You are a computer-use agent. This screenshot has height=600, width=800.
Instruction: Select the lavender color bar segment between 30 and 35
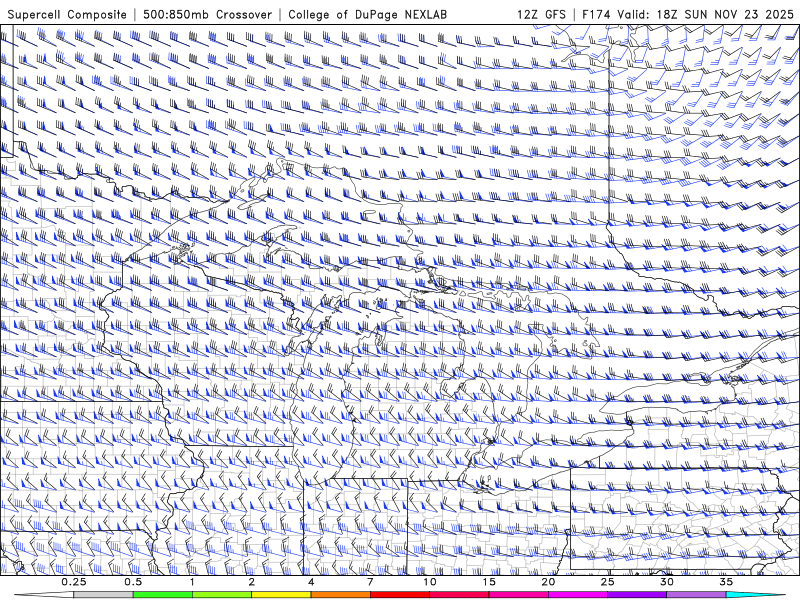coord(696,595)
